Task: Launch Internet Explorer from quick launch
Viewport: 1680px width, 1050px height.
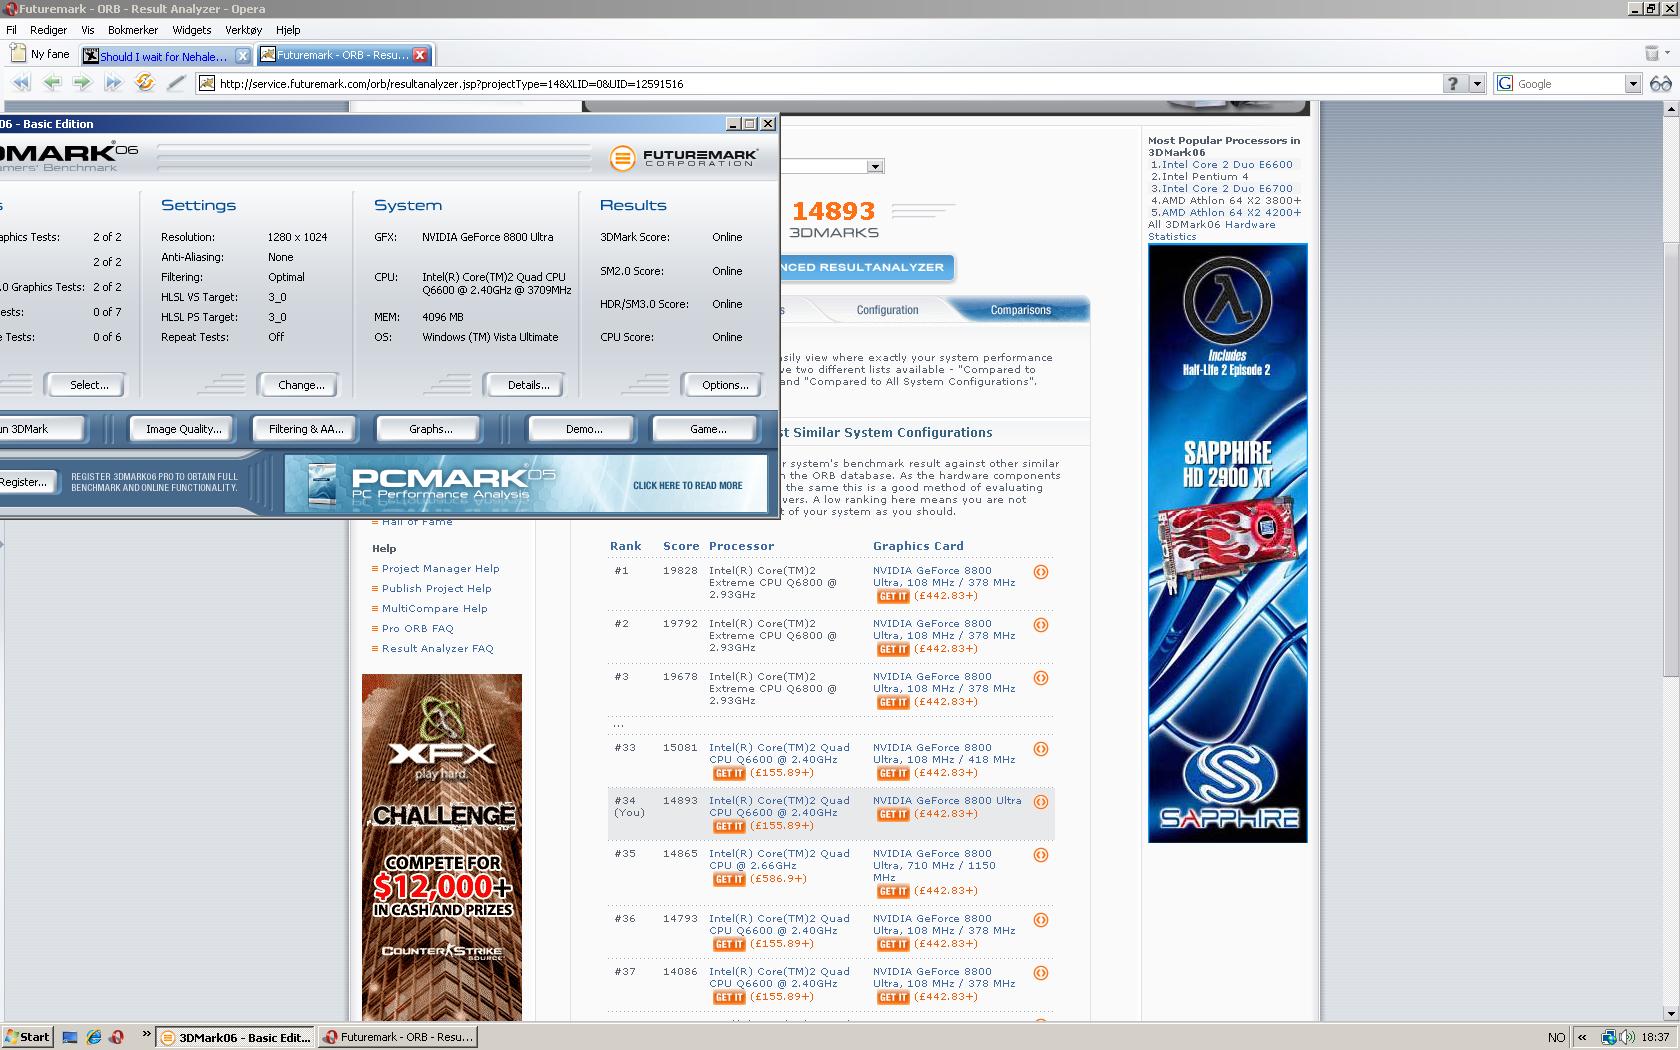Action: tap(94, 1037)
